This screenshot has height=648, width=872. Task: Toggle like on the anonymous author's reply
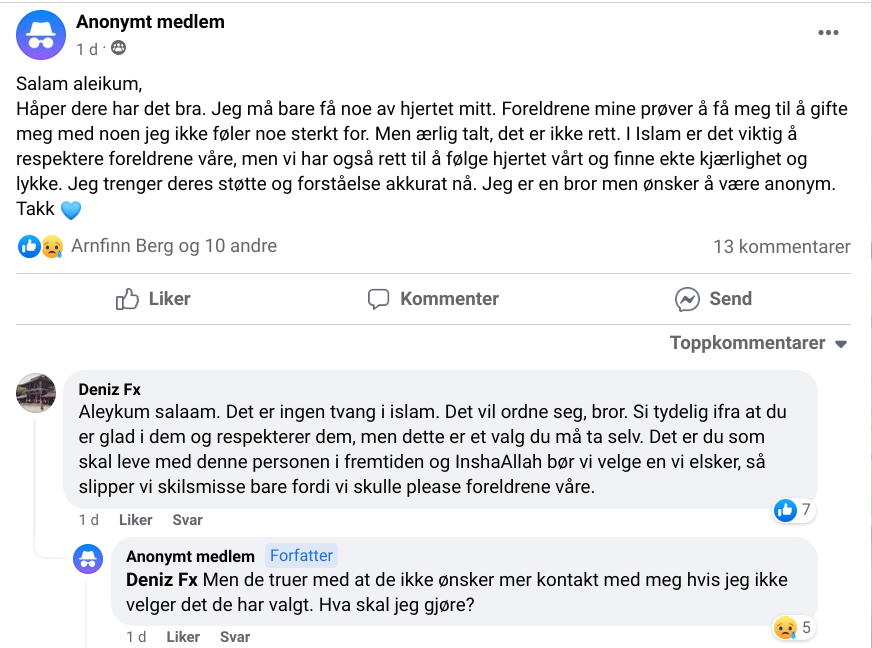coord(184,637)
